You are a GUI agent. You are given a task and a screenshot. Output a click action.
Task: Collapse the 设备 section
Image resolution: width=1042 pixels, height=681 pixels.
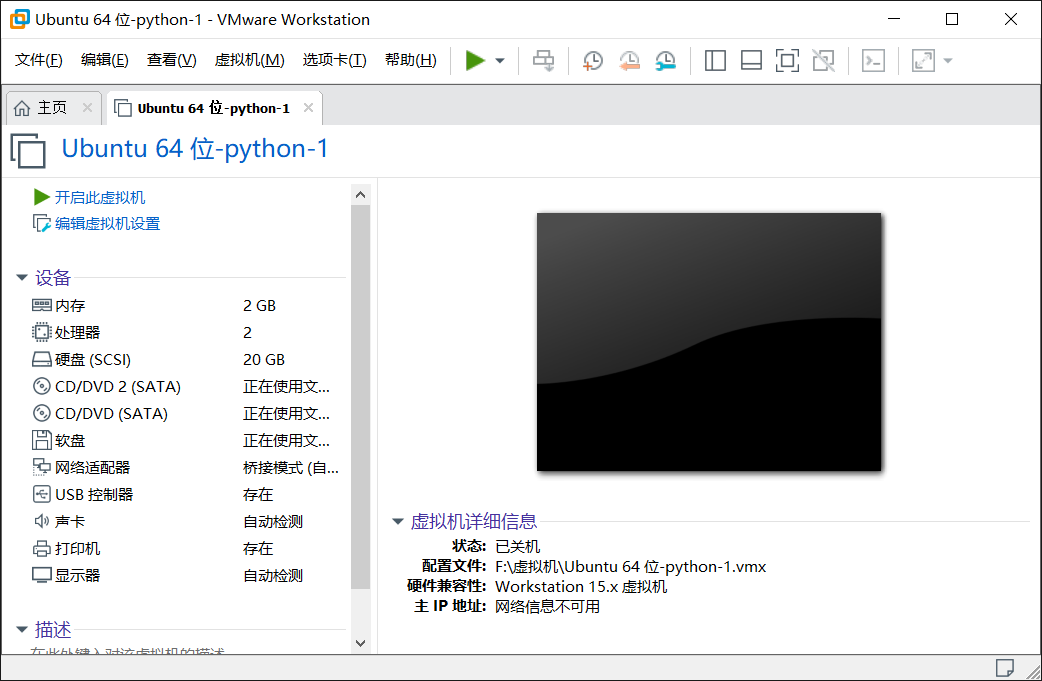22,278
